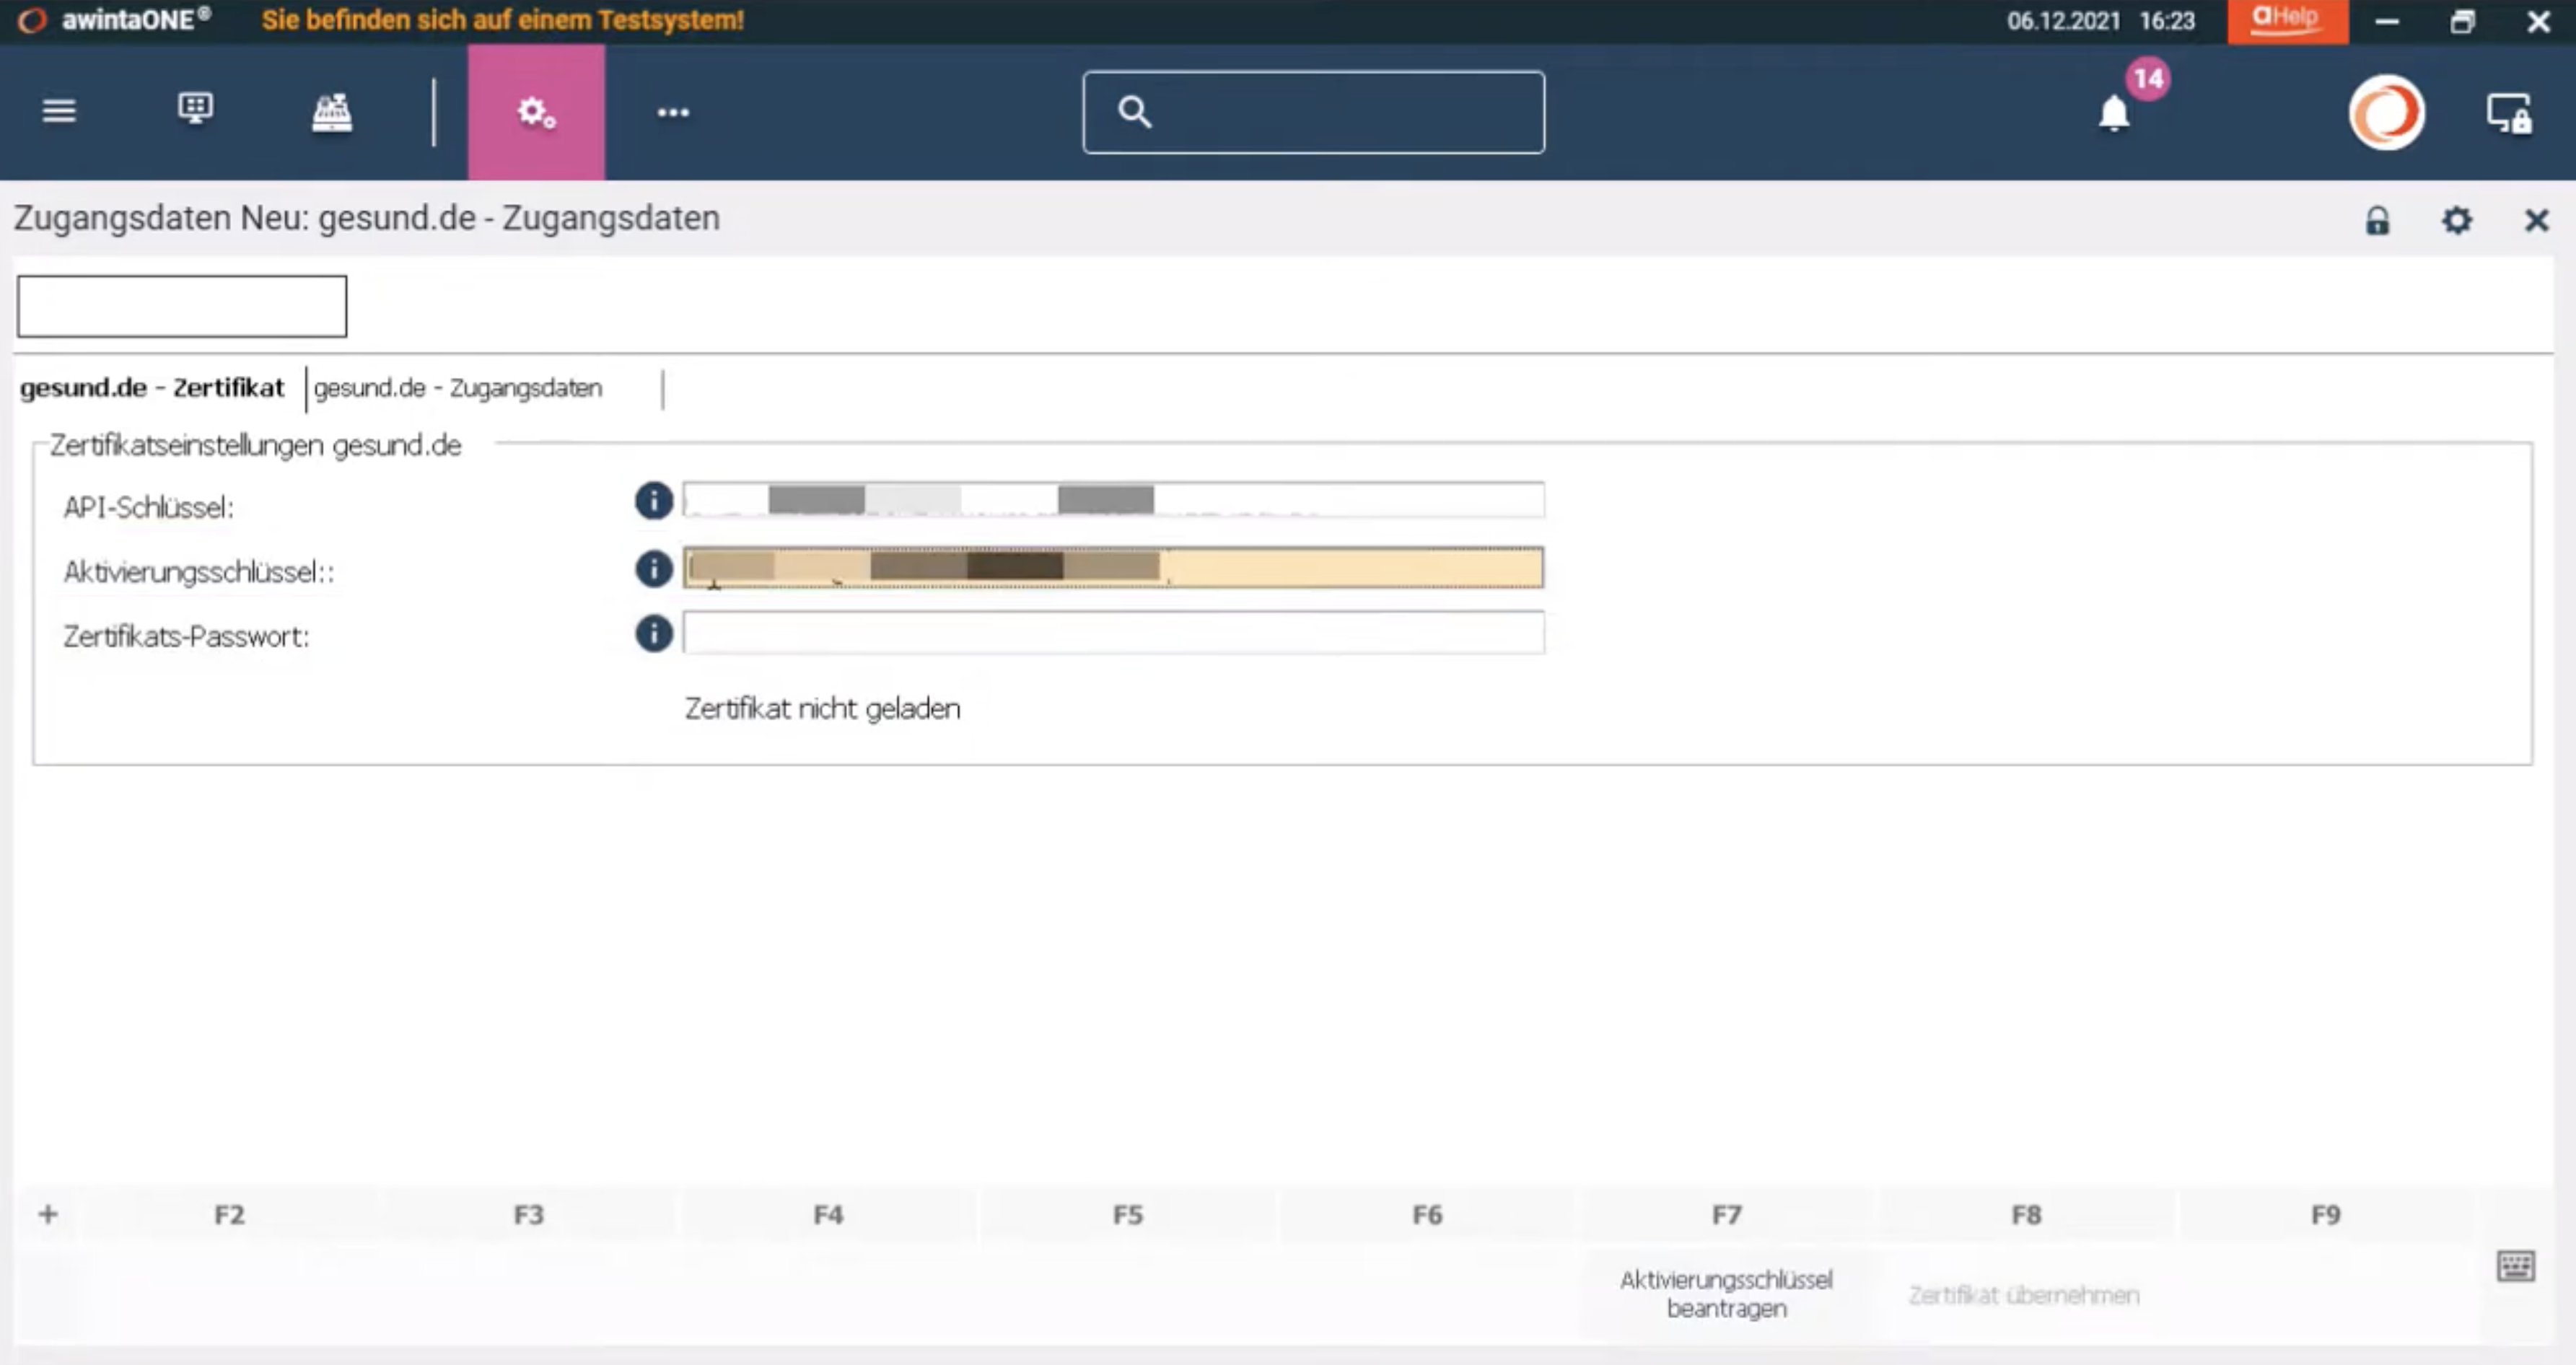This screenshot has height=1365, width=2576.
Task: Switch to gesund.de - Zertifikat tab
Action: coord(152,388)
